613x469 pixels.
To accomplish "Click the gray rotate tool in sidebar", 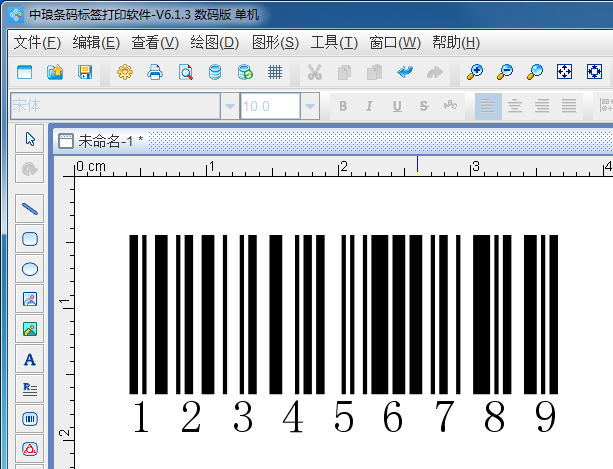I will click(x=30, y=169).
